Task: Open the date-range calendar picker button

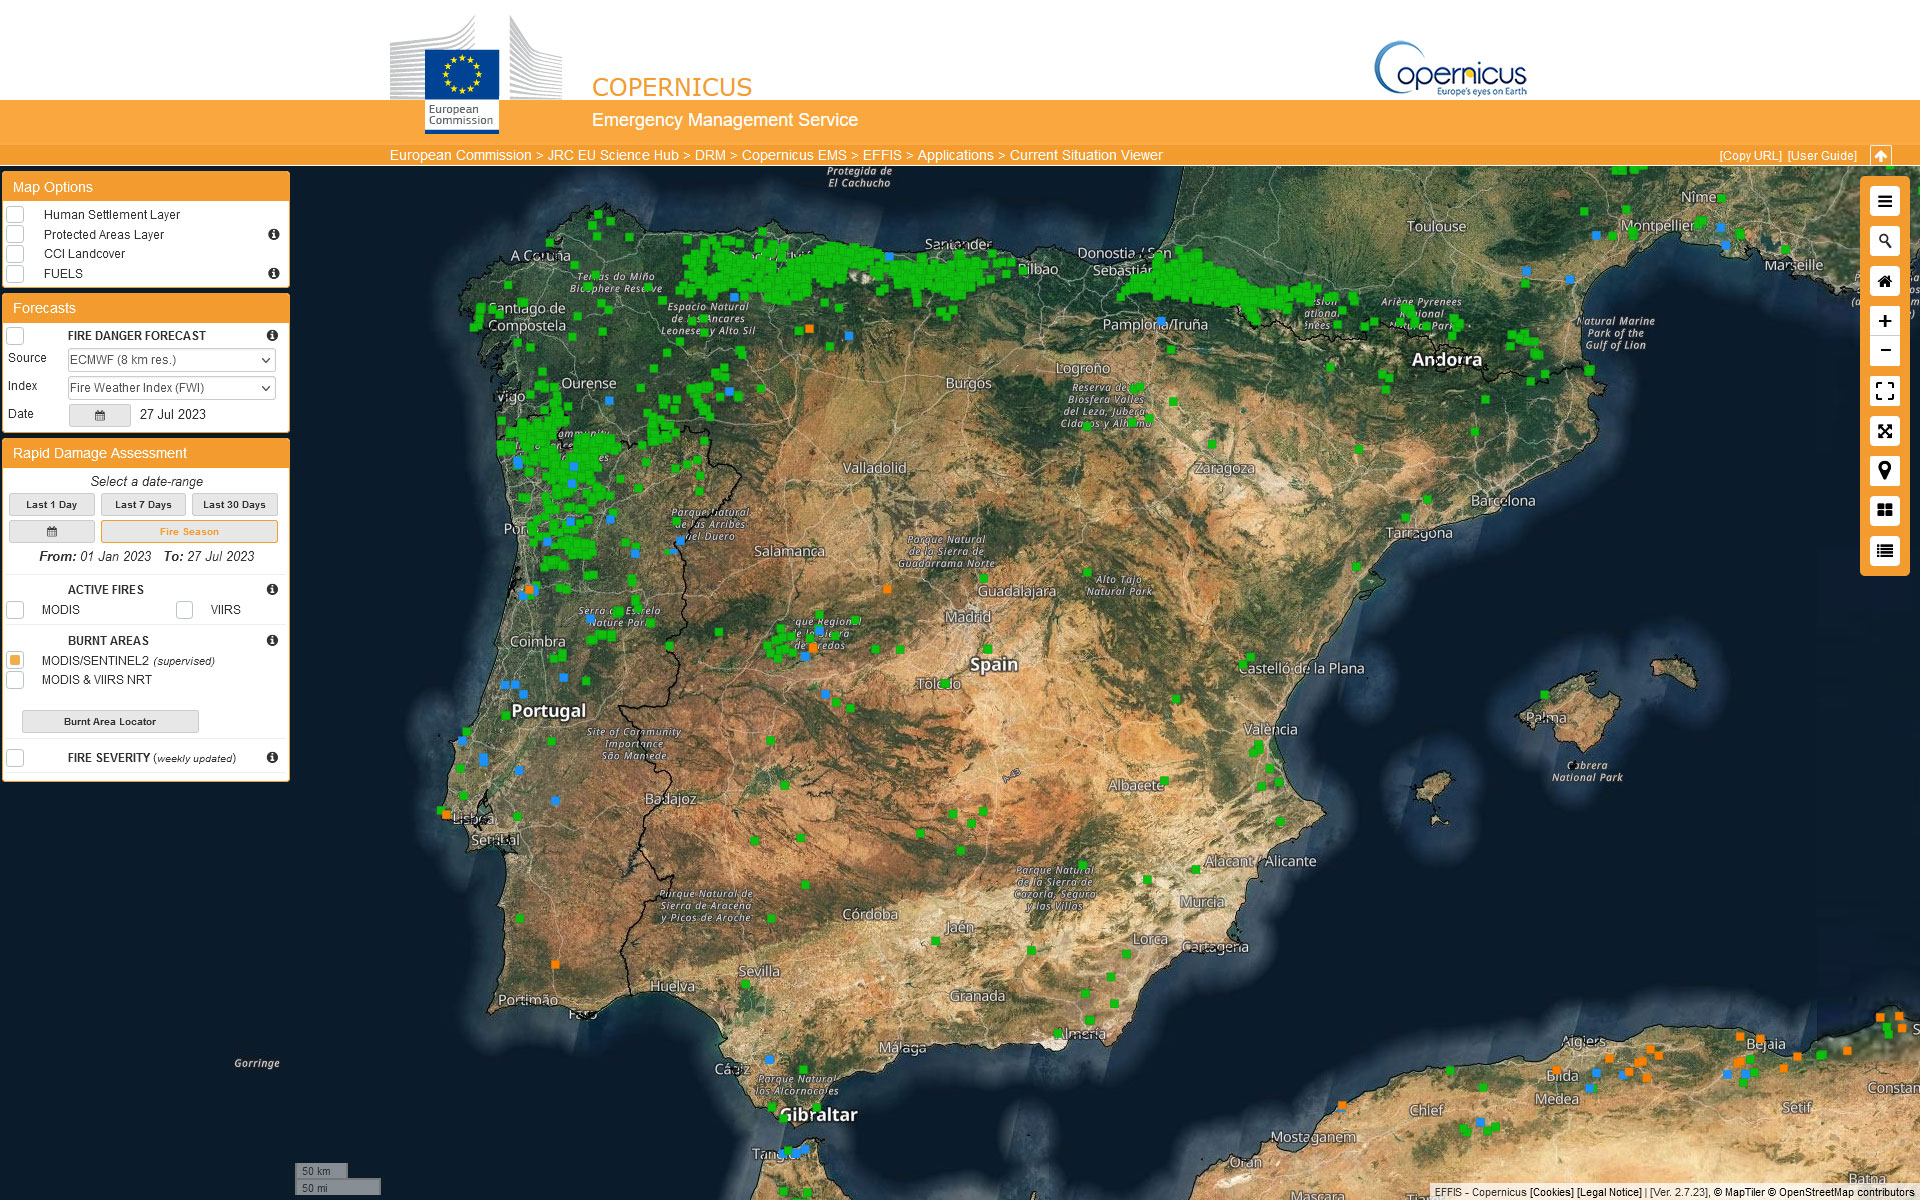Action: (52, 531)
